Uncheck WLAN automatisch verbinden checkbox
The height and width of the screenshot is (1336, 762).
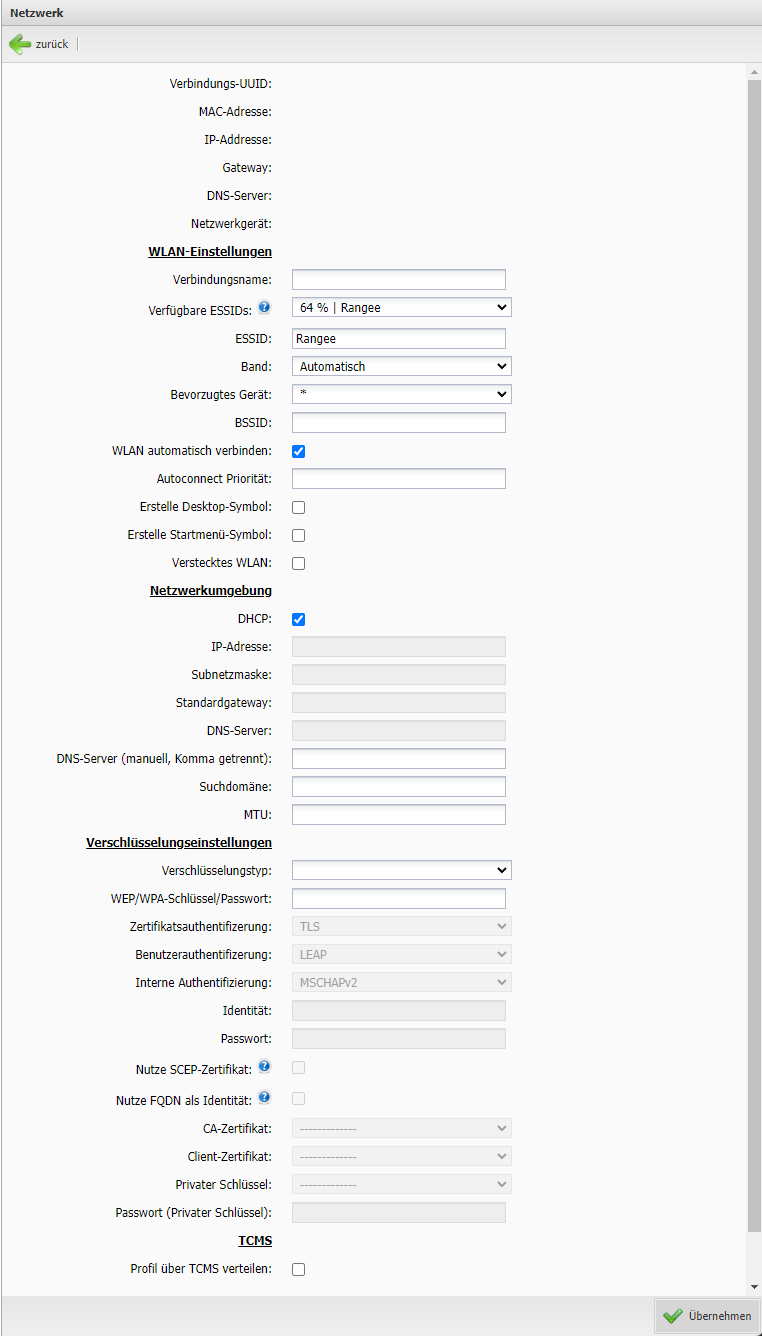pyautogui.click(x=298, y=451)
